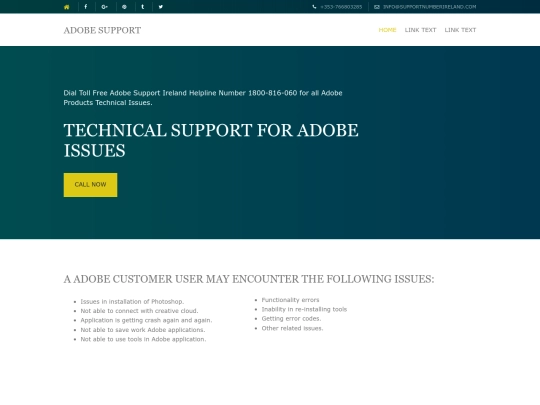Select the last LINK TEXT navigation item

460,30
